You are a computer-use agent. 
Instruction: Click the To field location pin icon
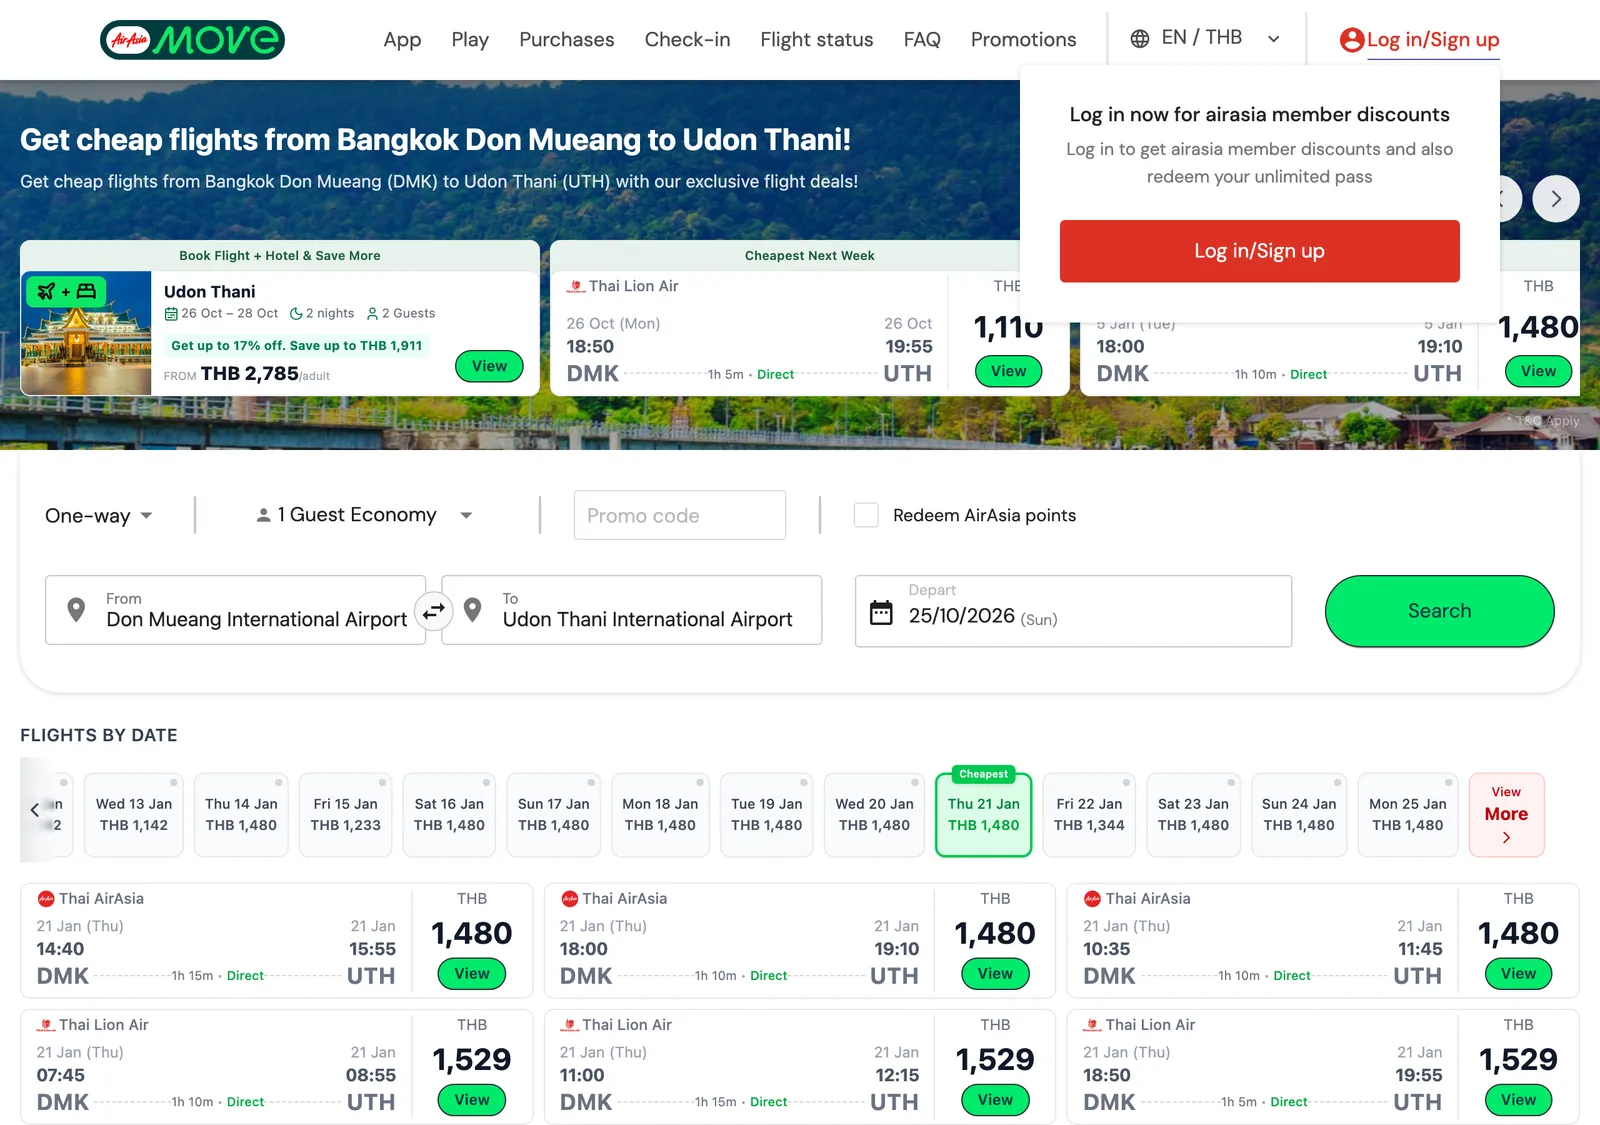pyautogui.click(x=473, y=610)
